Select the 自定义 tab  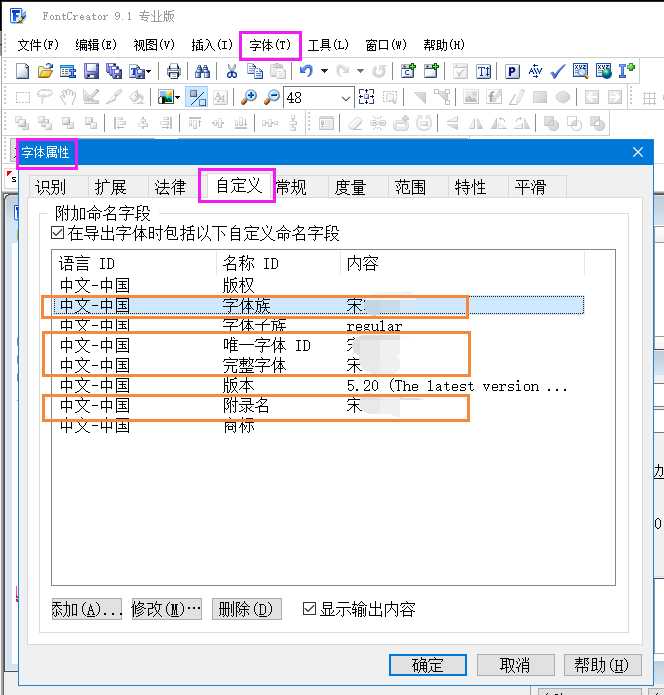click(x=238, y=185)
